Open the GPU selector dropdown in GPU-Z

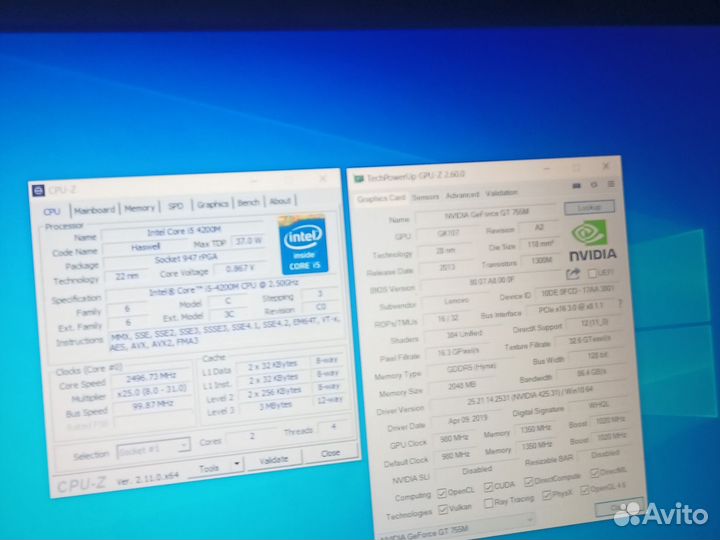click(x=456, y=529)
